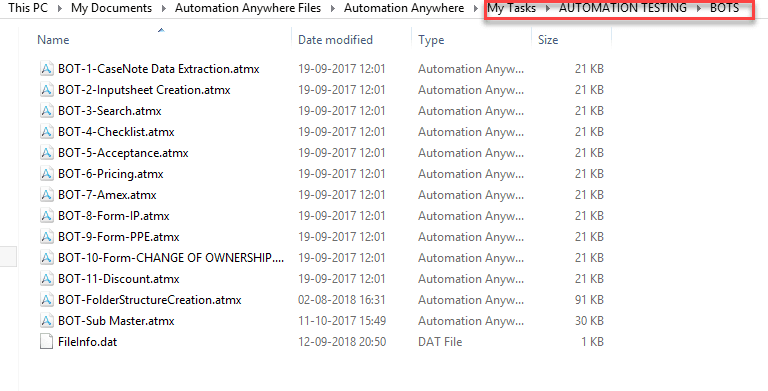
Task: Click the BOT-6-Pricing file icon
Action: click(x=46, y=174)
